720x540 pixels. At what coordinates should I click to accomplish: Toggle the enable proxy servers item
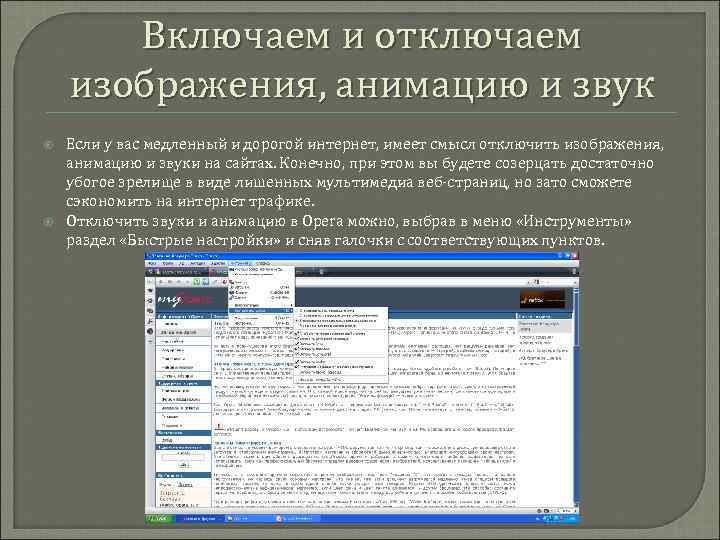pos(341,372)
